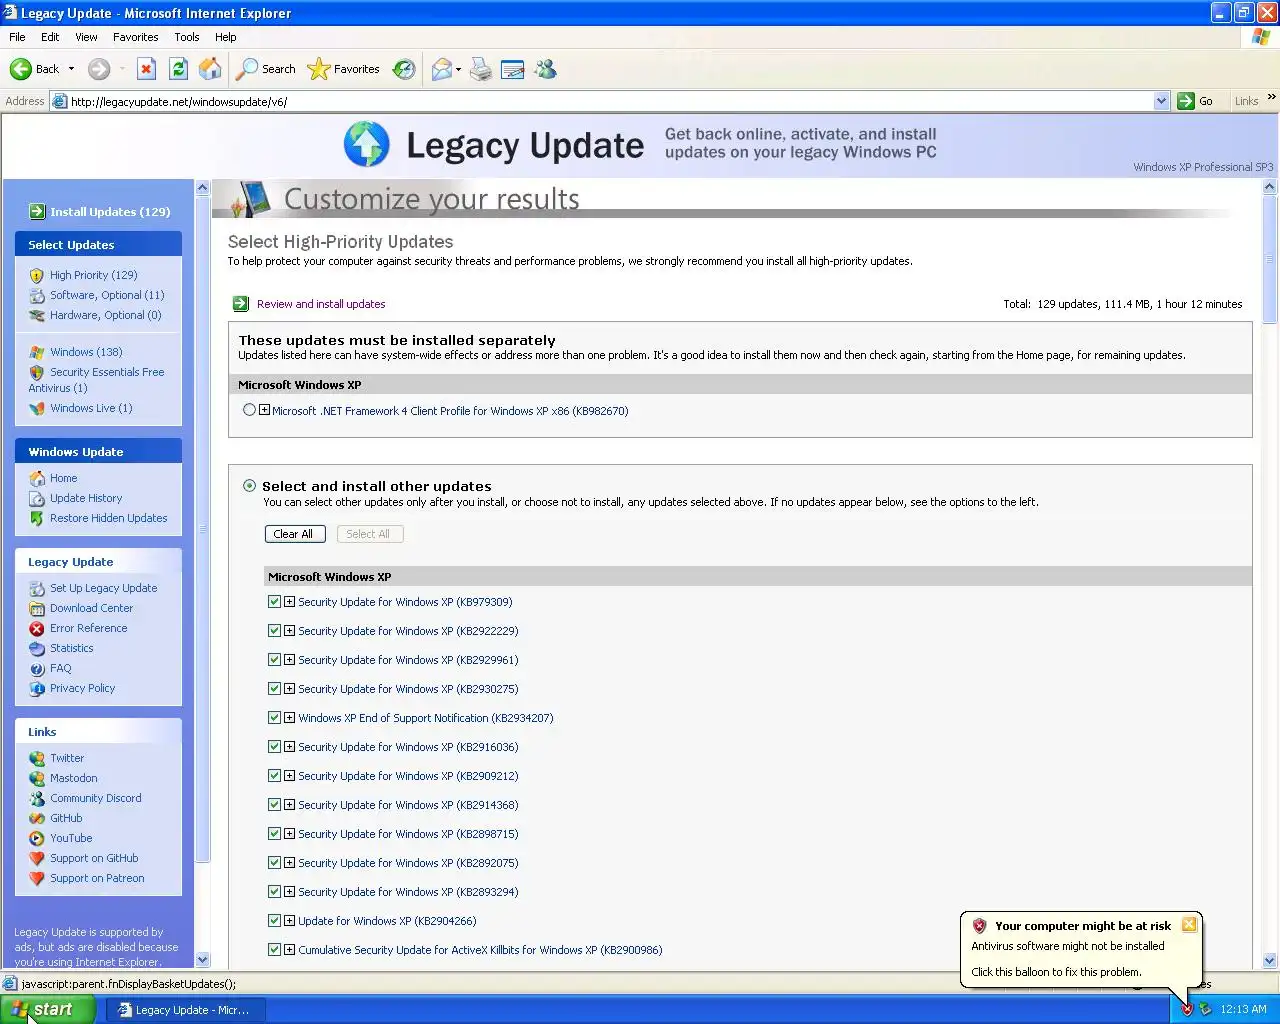Click the Twitter sidebar icon

[x=37, y=758]
